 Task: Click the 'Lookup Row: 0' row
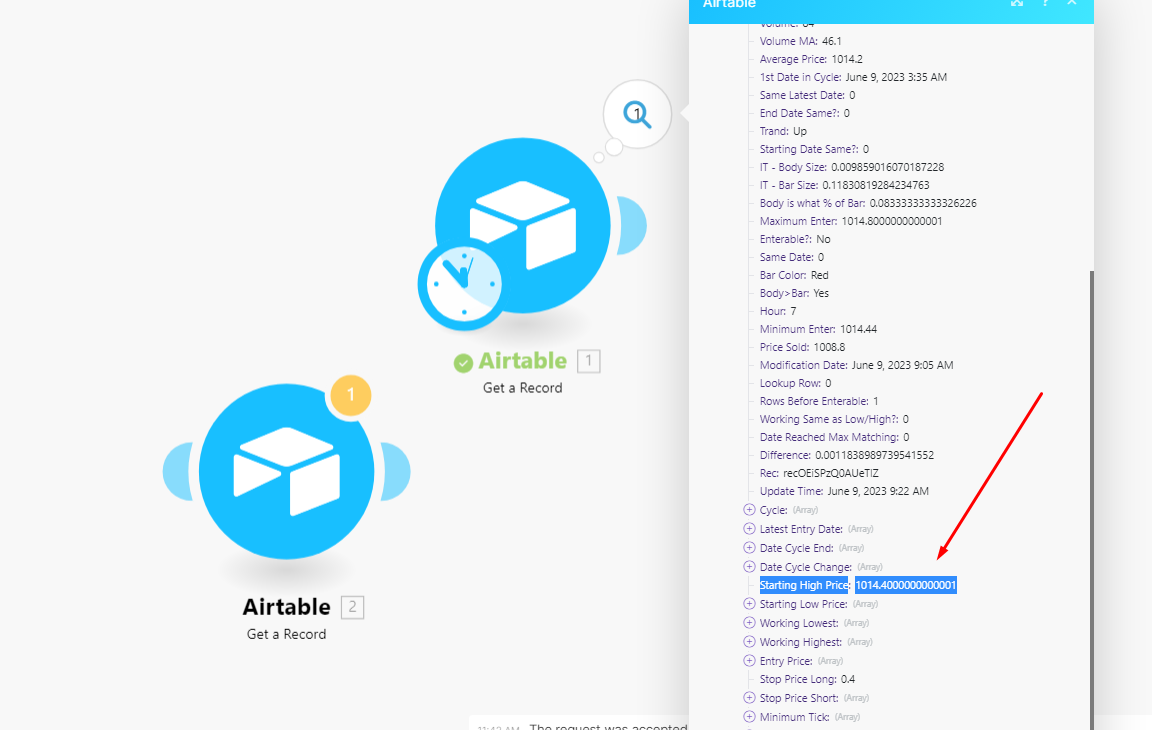(x=796, y=383)
